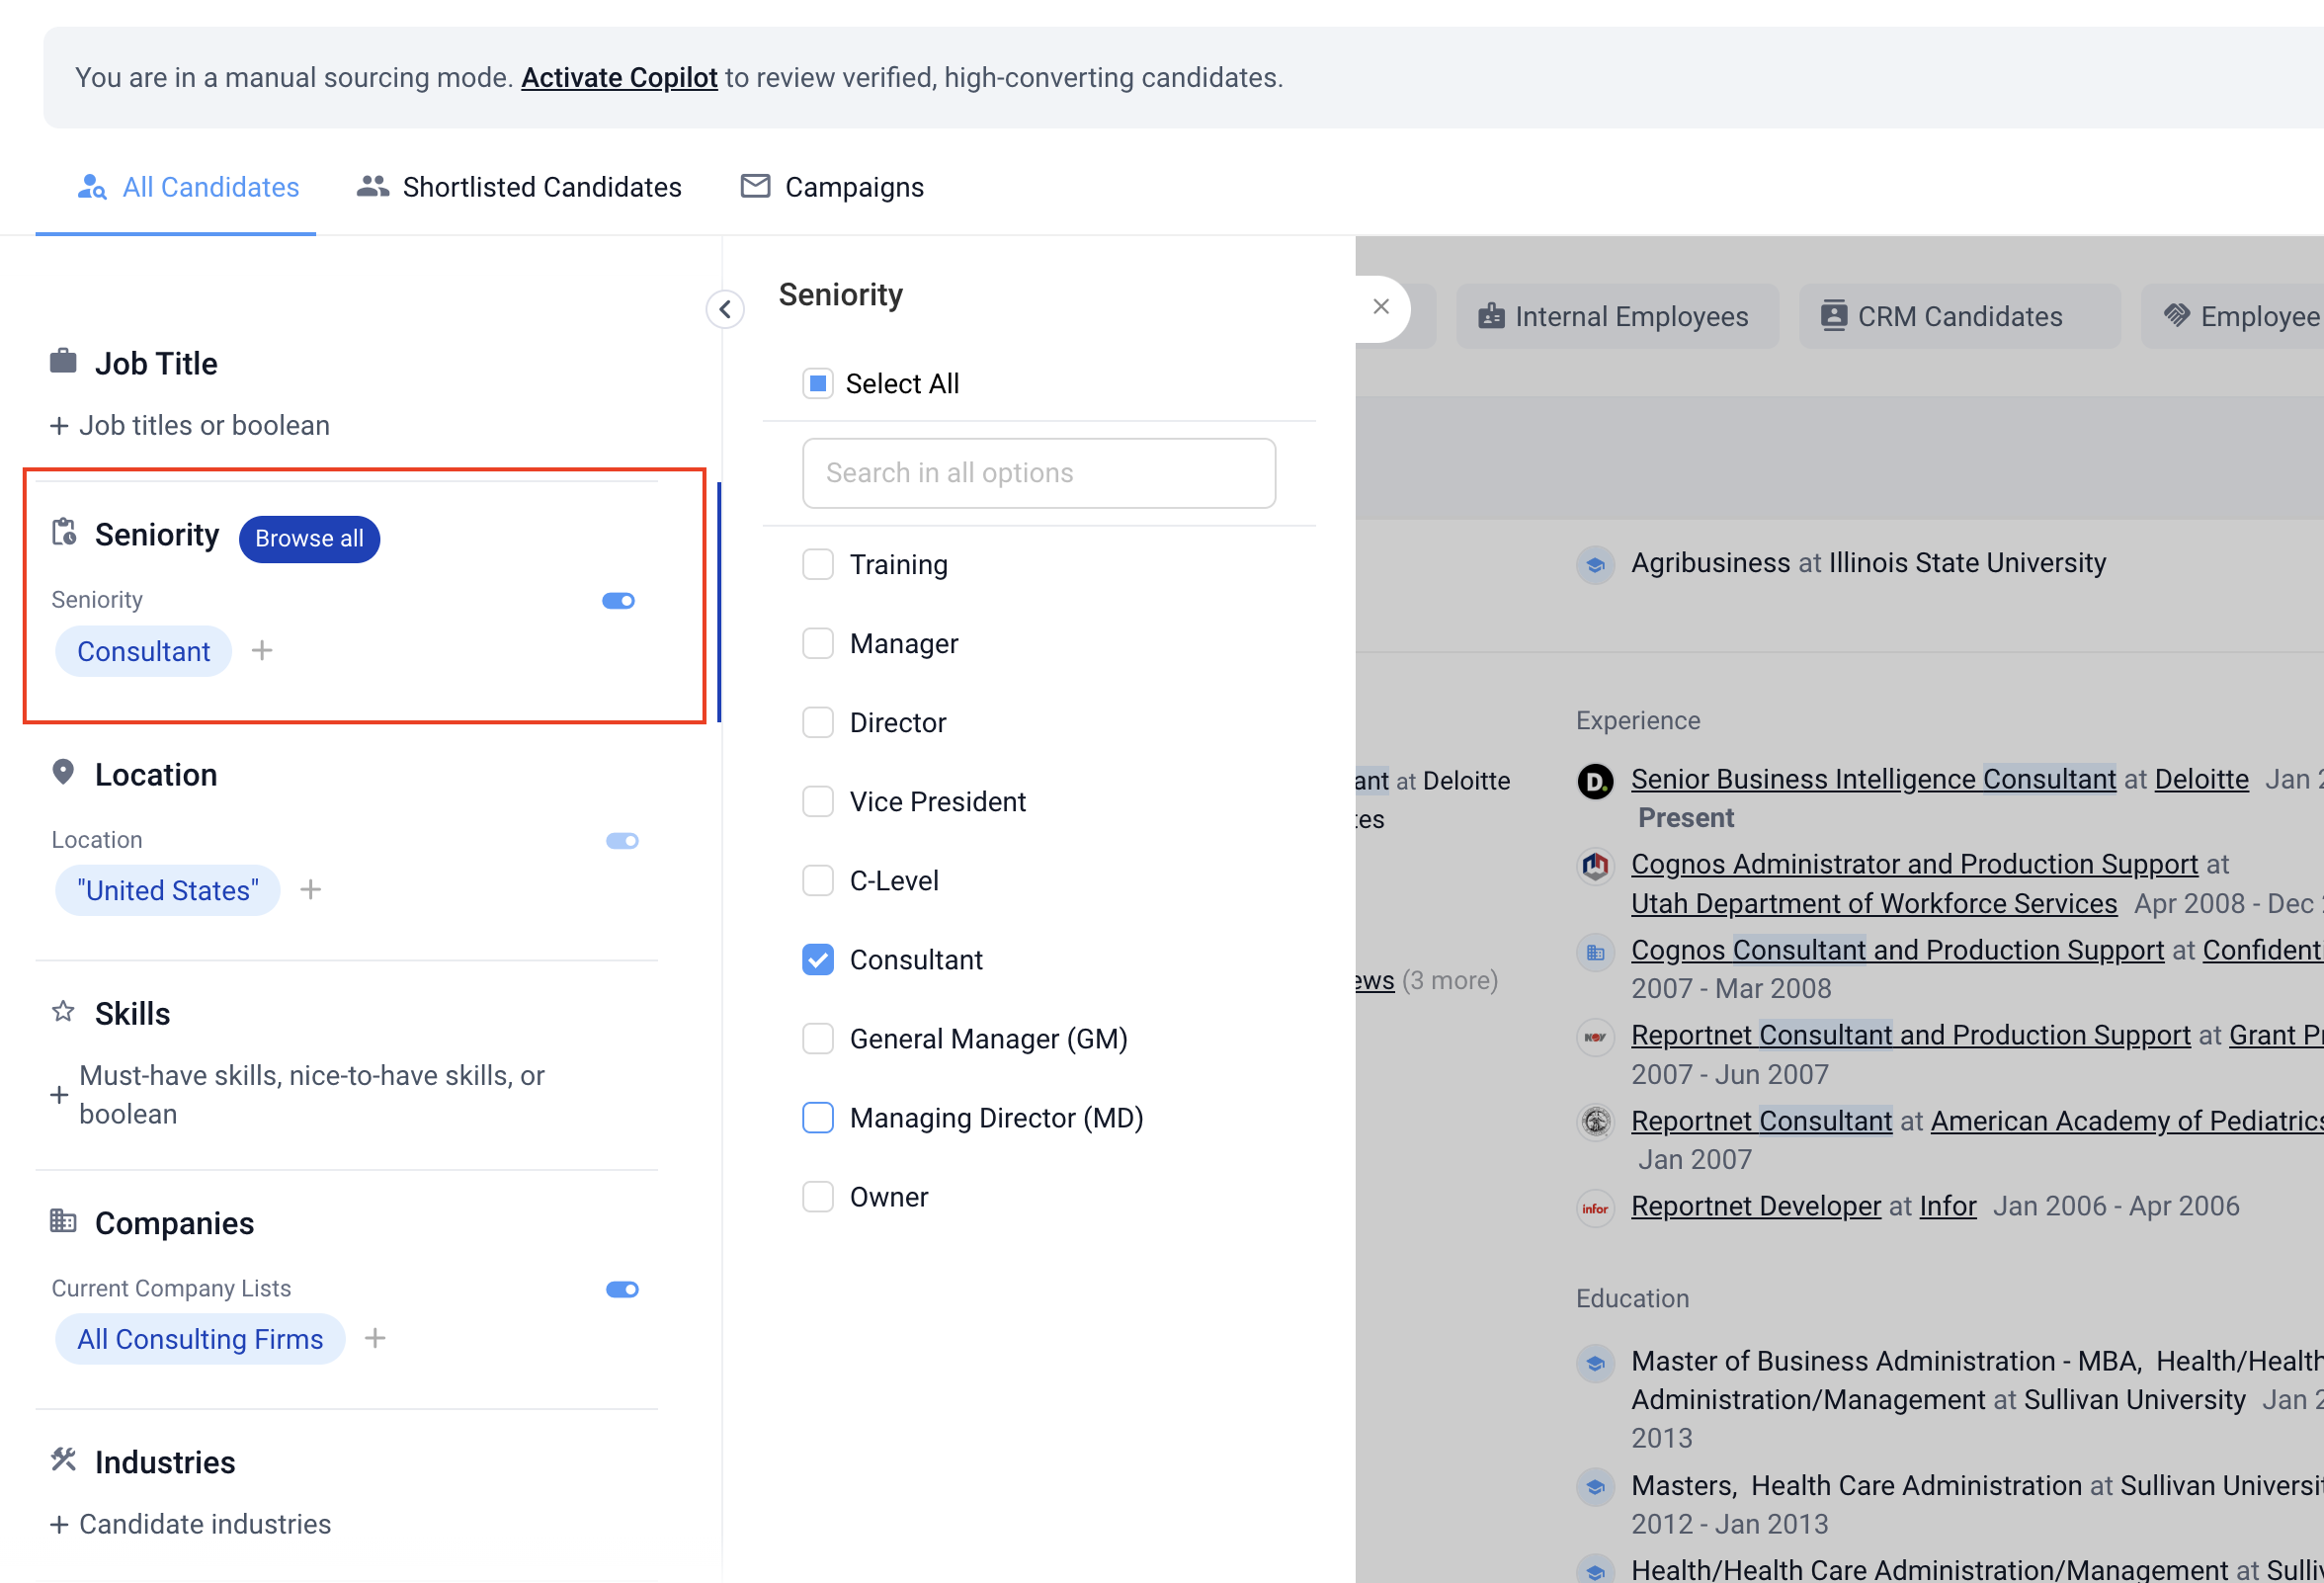
Task: Switch to Shortlisted Candidates tab
Action: (519, 187)
